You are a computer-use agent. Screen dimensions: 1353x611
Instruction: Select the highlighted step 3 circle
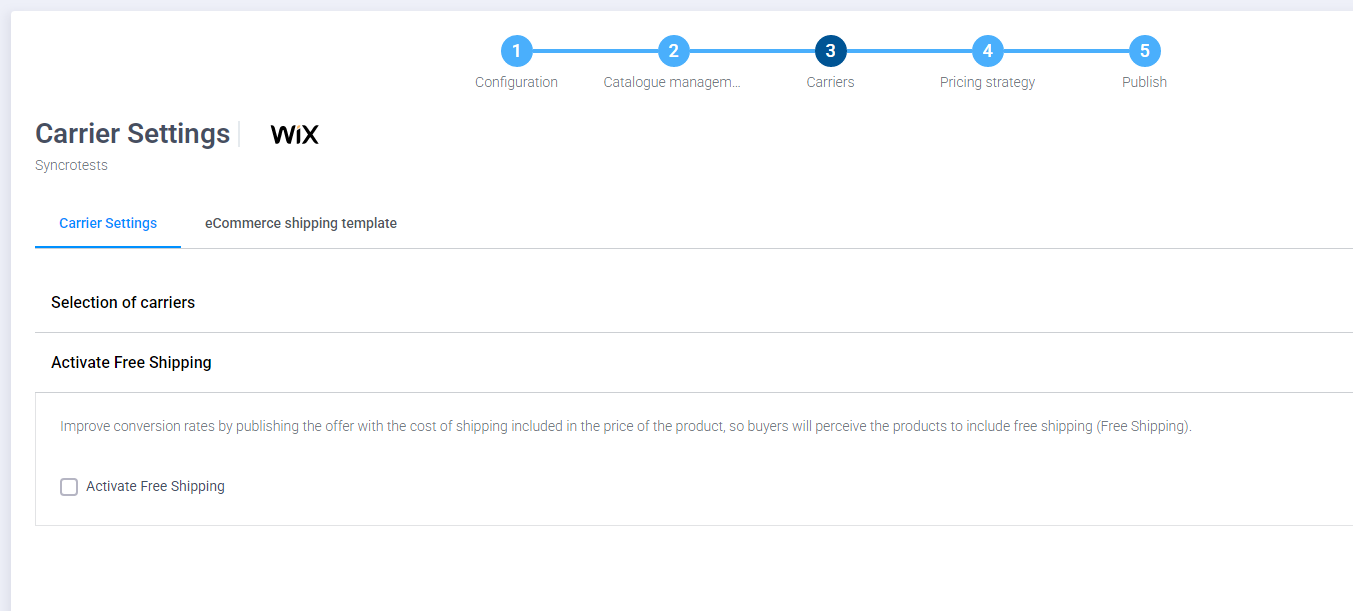click(x=830, y=51)
